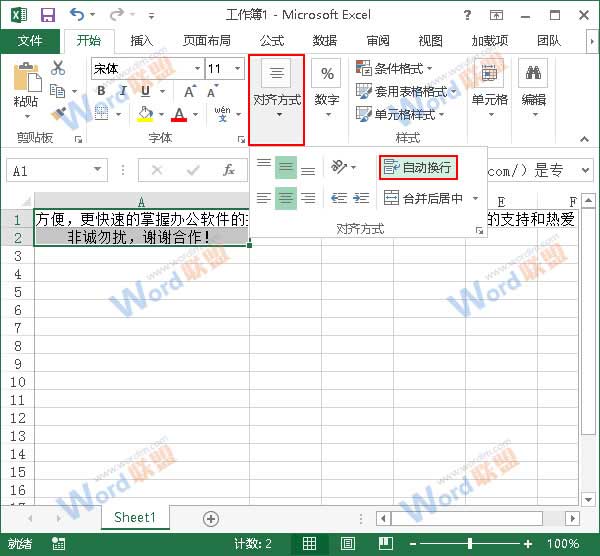Screen dimensions: 600x556
Task: Increase indent in alignment panel
Action: pos(361,198)
